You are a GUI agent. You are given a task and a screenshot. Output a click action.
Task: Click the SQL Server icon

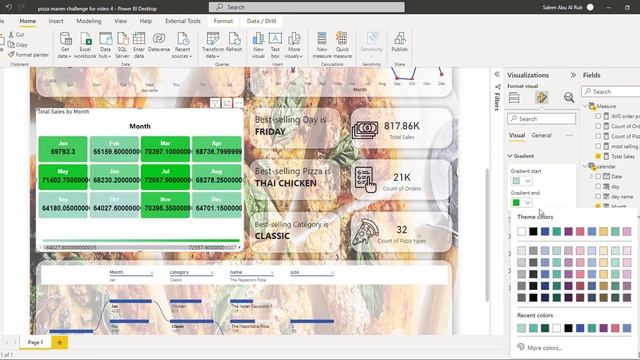click(122, 39)
